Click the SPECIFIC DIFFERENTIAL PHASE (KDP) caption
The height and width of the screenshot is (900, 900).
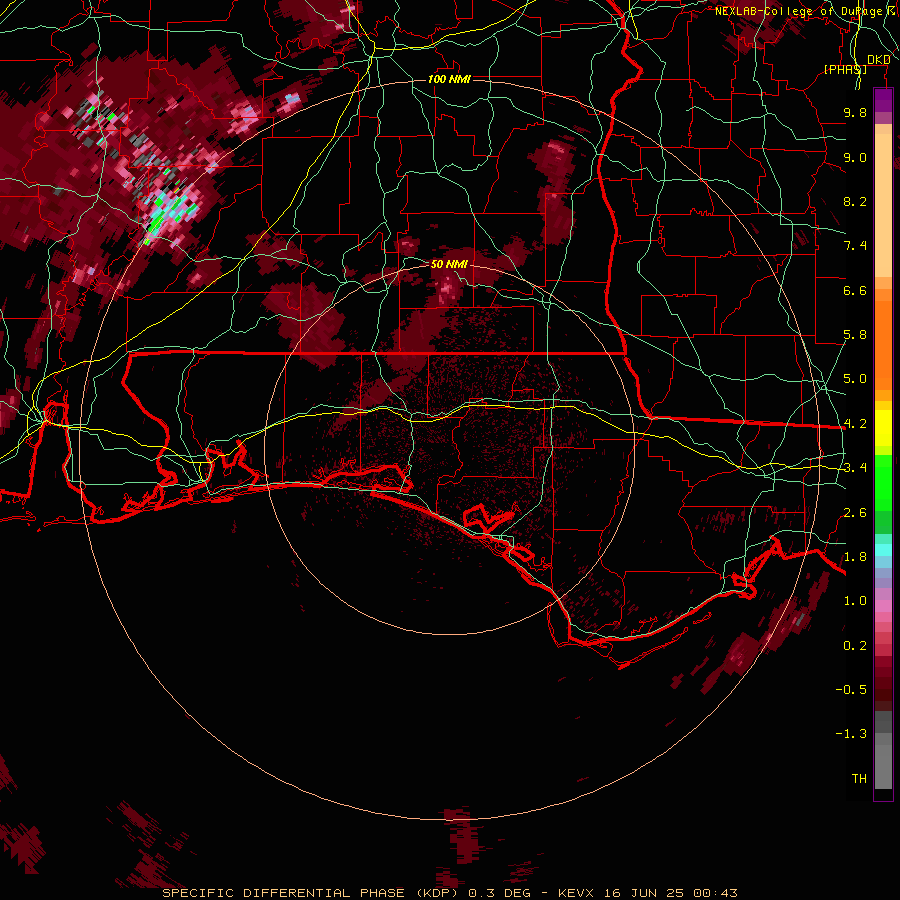pos(310,893)
